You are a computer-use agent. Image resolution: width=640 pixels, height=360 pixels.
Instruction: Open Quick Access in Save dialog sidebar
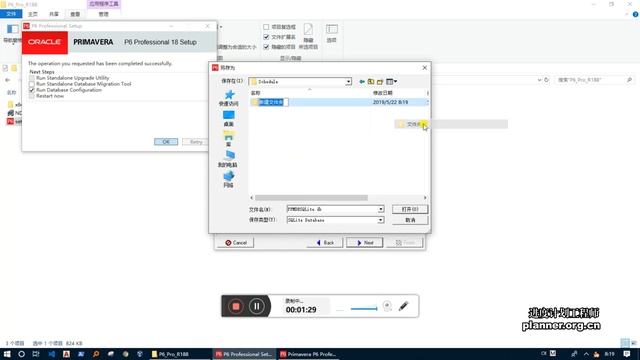click(229, 98)
